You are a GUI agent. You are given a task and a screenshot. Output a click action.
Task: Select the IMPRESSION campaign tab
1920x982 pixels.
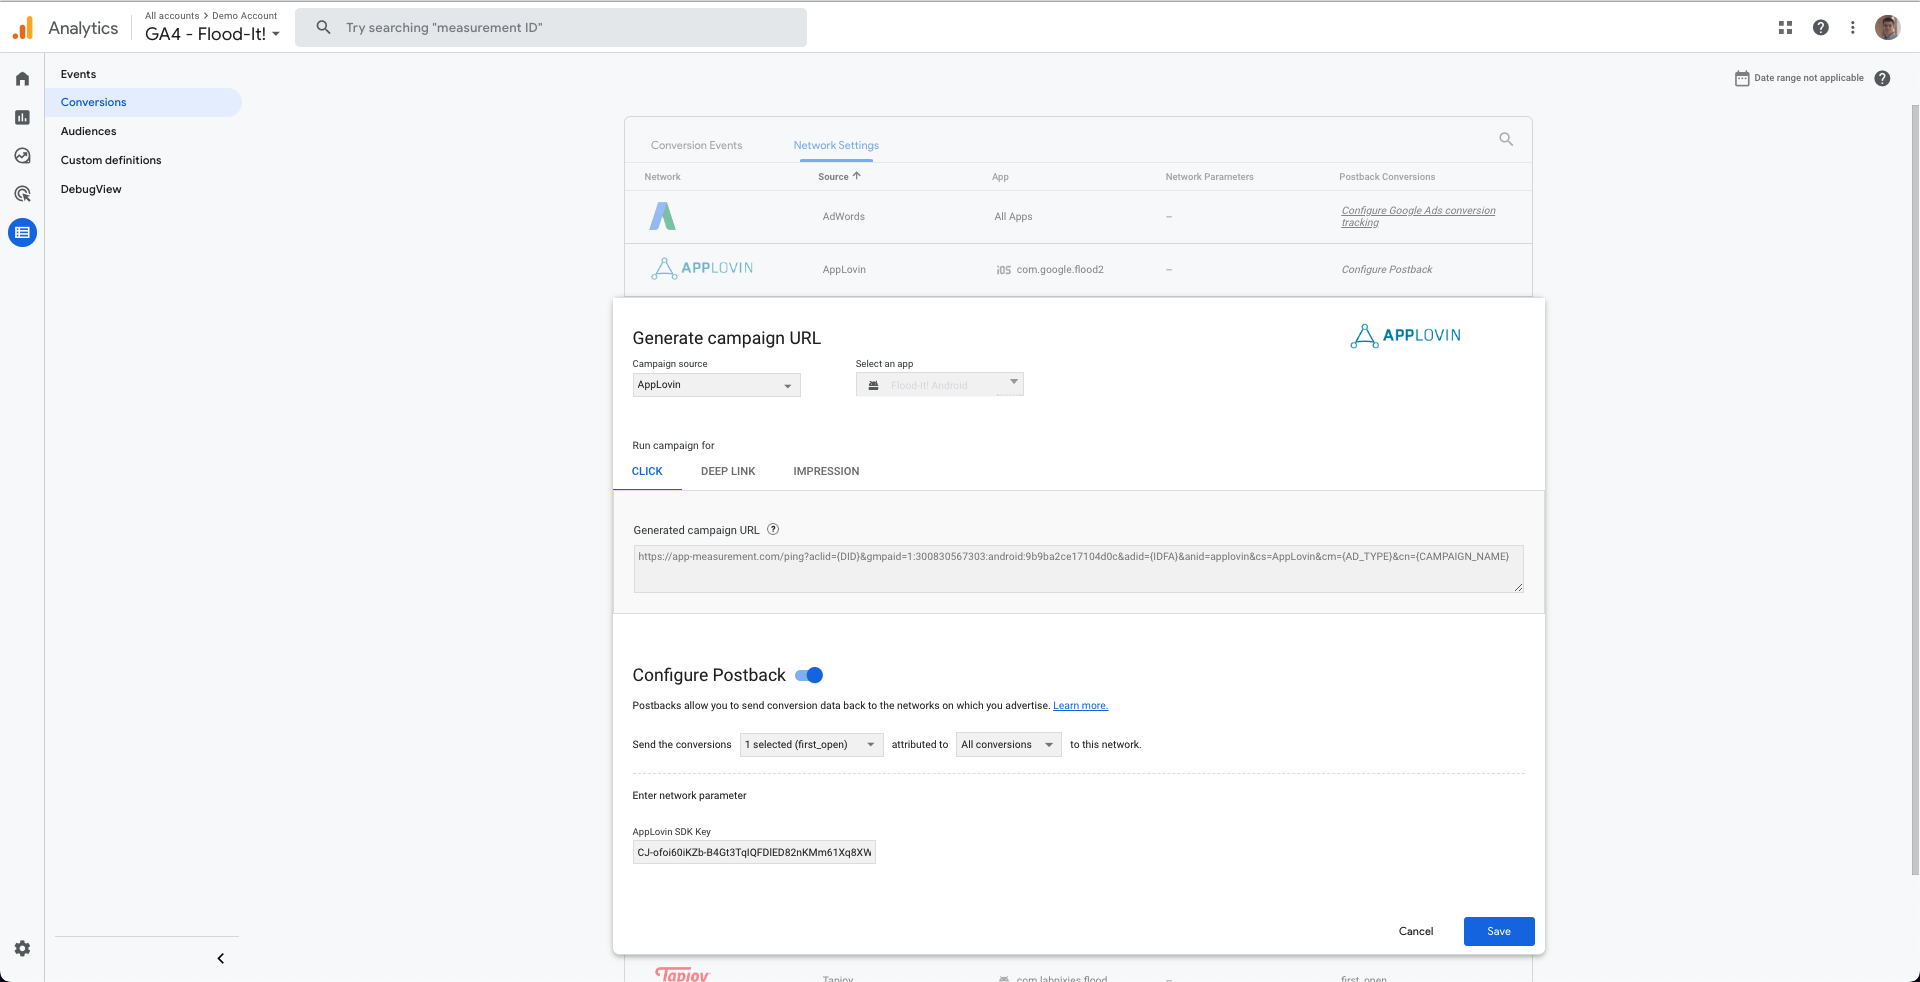point(826,471)
